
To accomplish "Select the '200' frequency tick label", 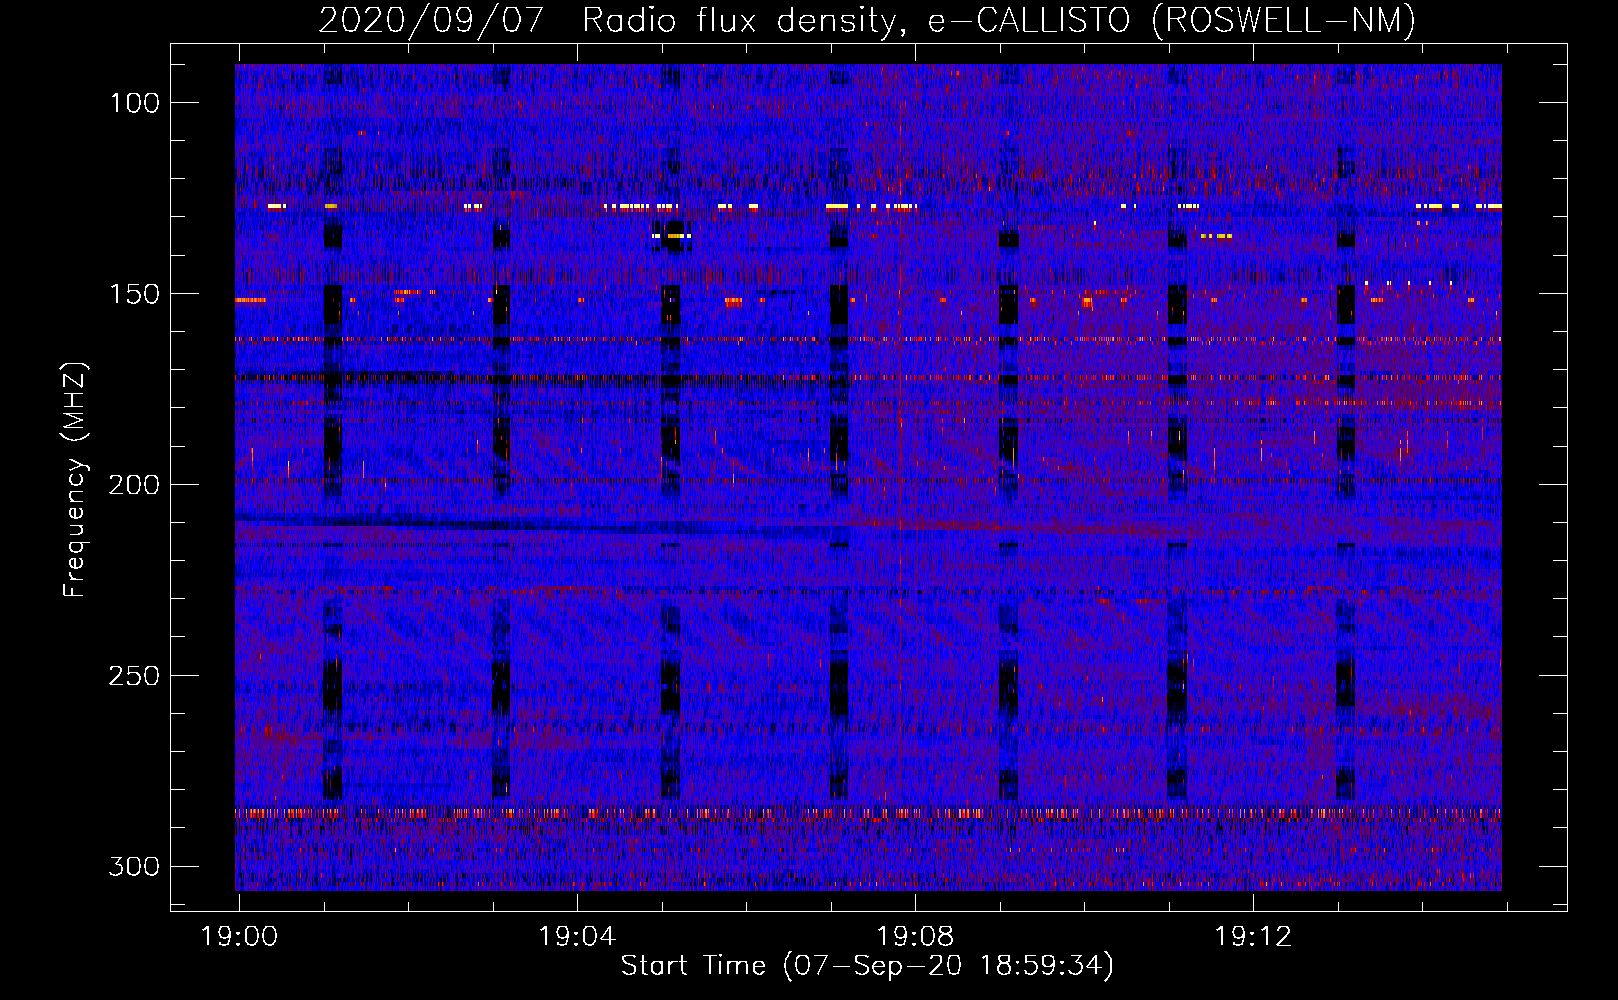I will (x=134, y=485).
